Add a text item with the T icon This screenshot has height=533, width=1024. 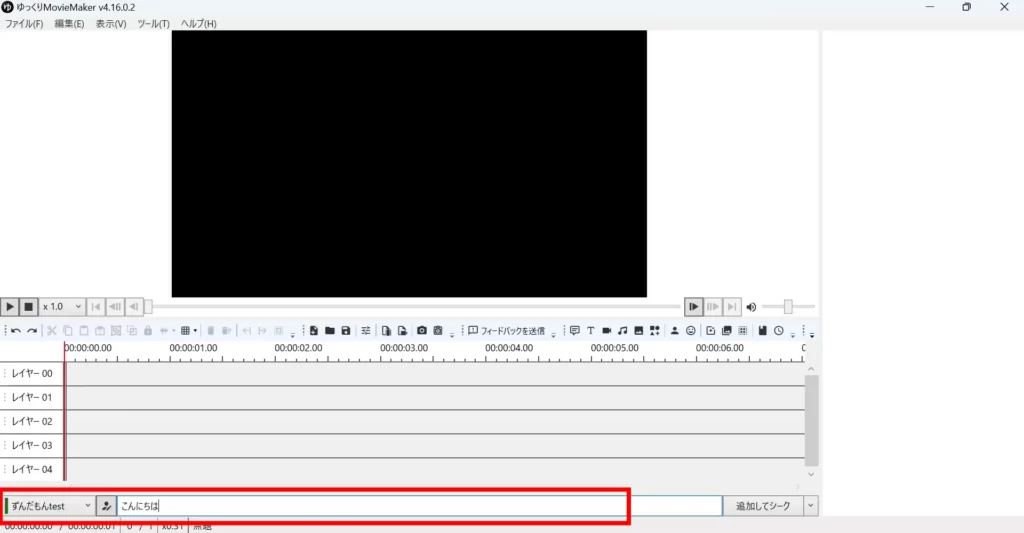590,331
